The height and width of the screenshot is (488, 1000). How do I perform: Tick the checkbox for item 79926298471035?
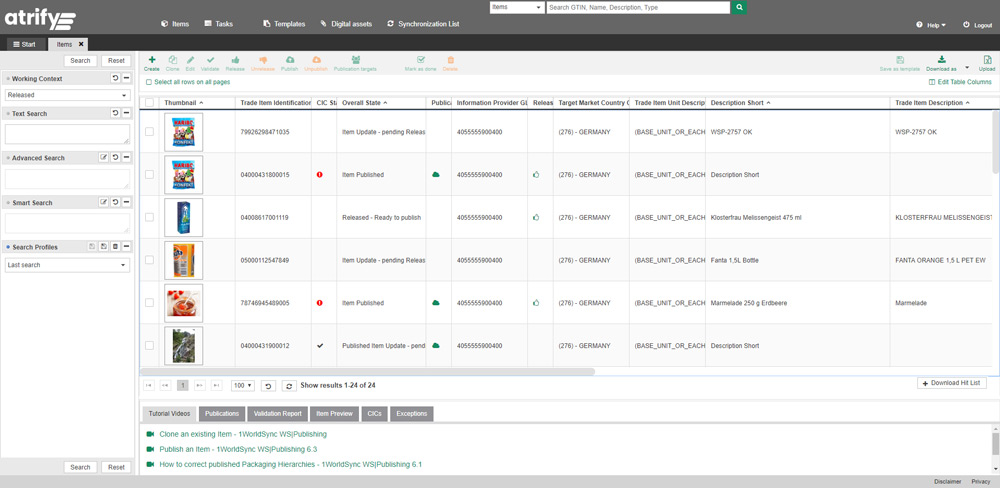[x=150, y=132]
